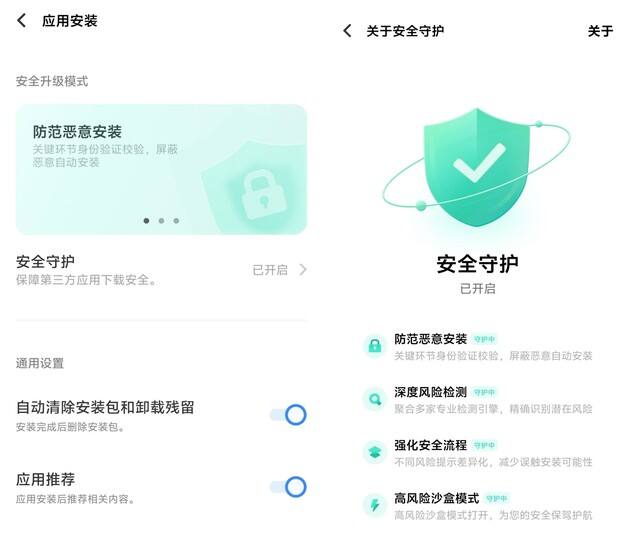Image resolution: width=640 pixels, height=533 pixels.
Task: Open 安全守护 via the chevron arrow
Action: click(302, 270)
